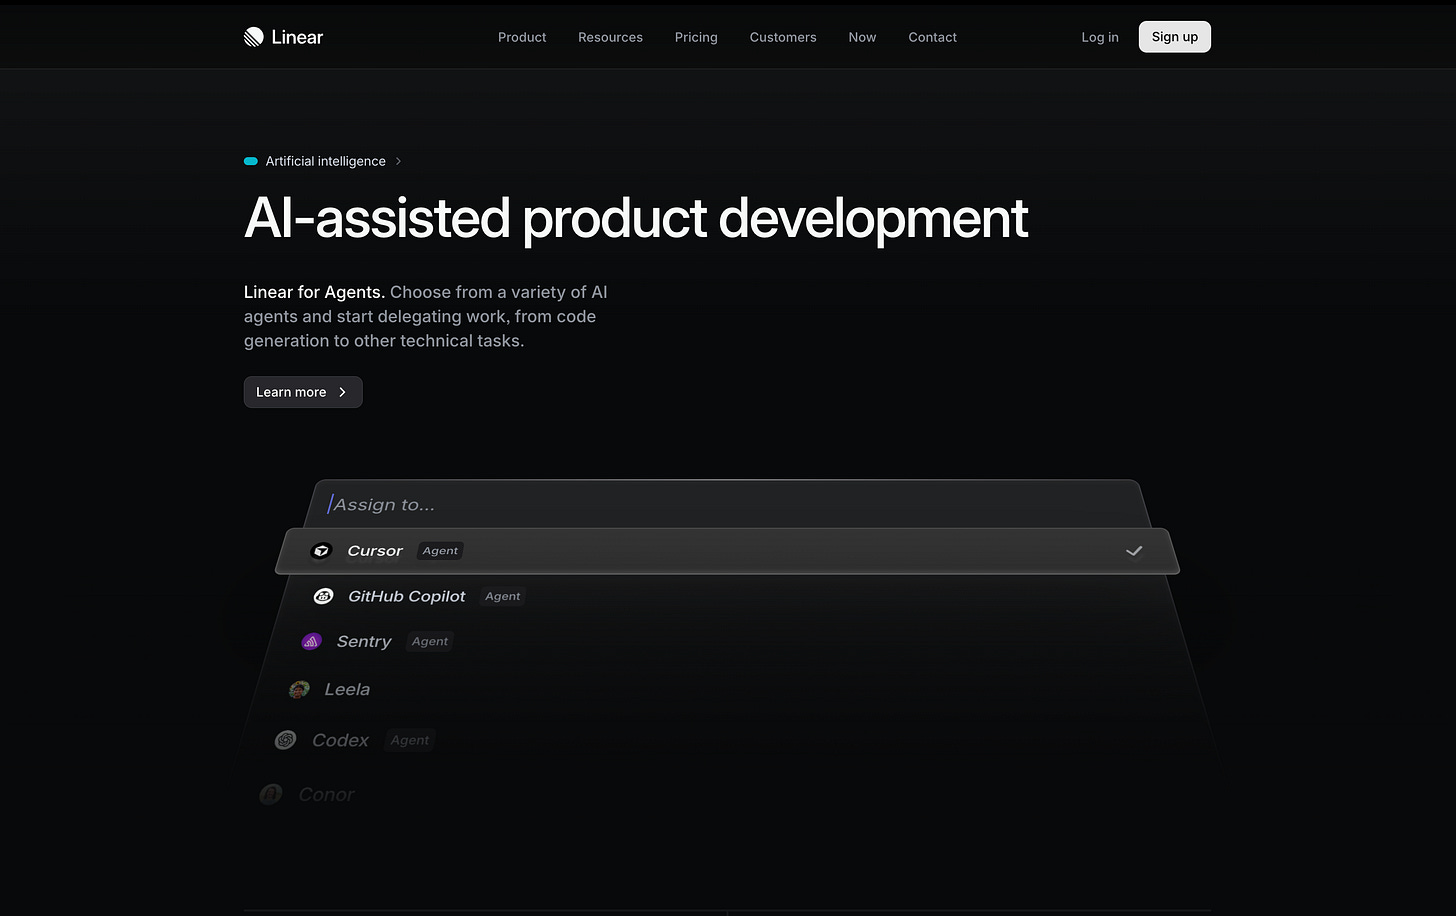This screenshot has width=1456, height=916.
Task: Focus the Assign to... input field
Action: [x=730, y=504]
